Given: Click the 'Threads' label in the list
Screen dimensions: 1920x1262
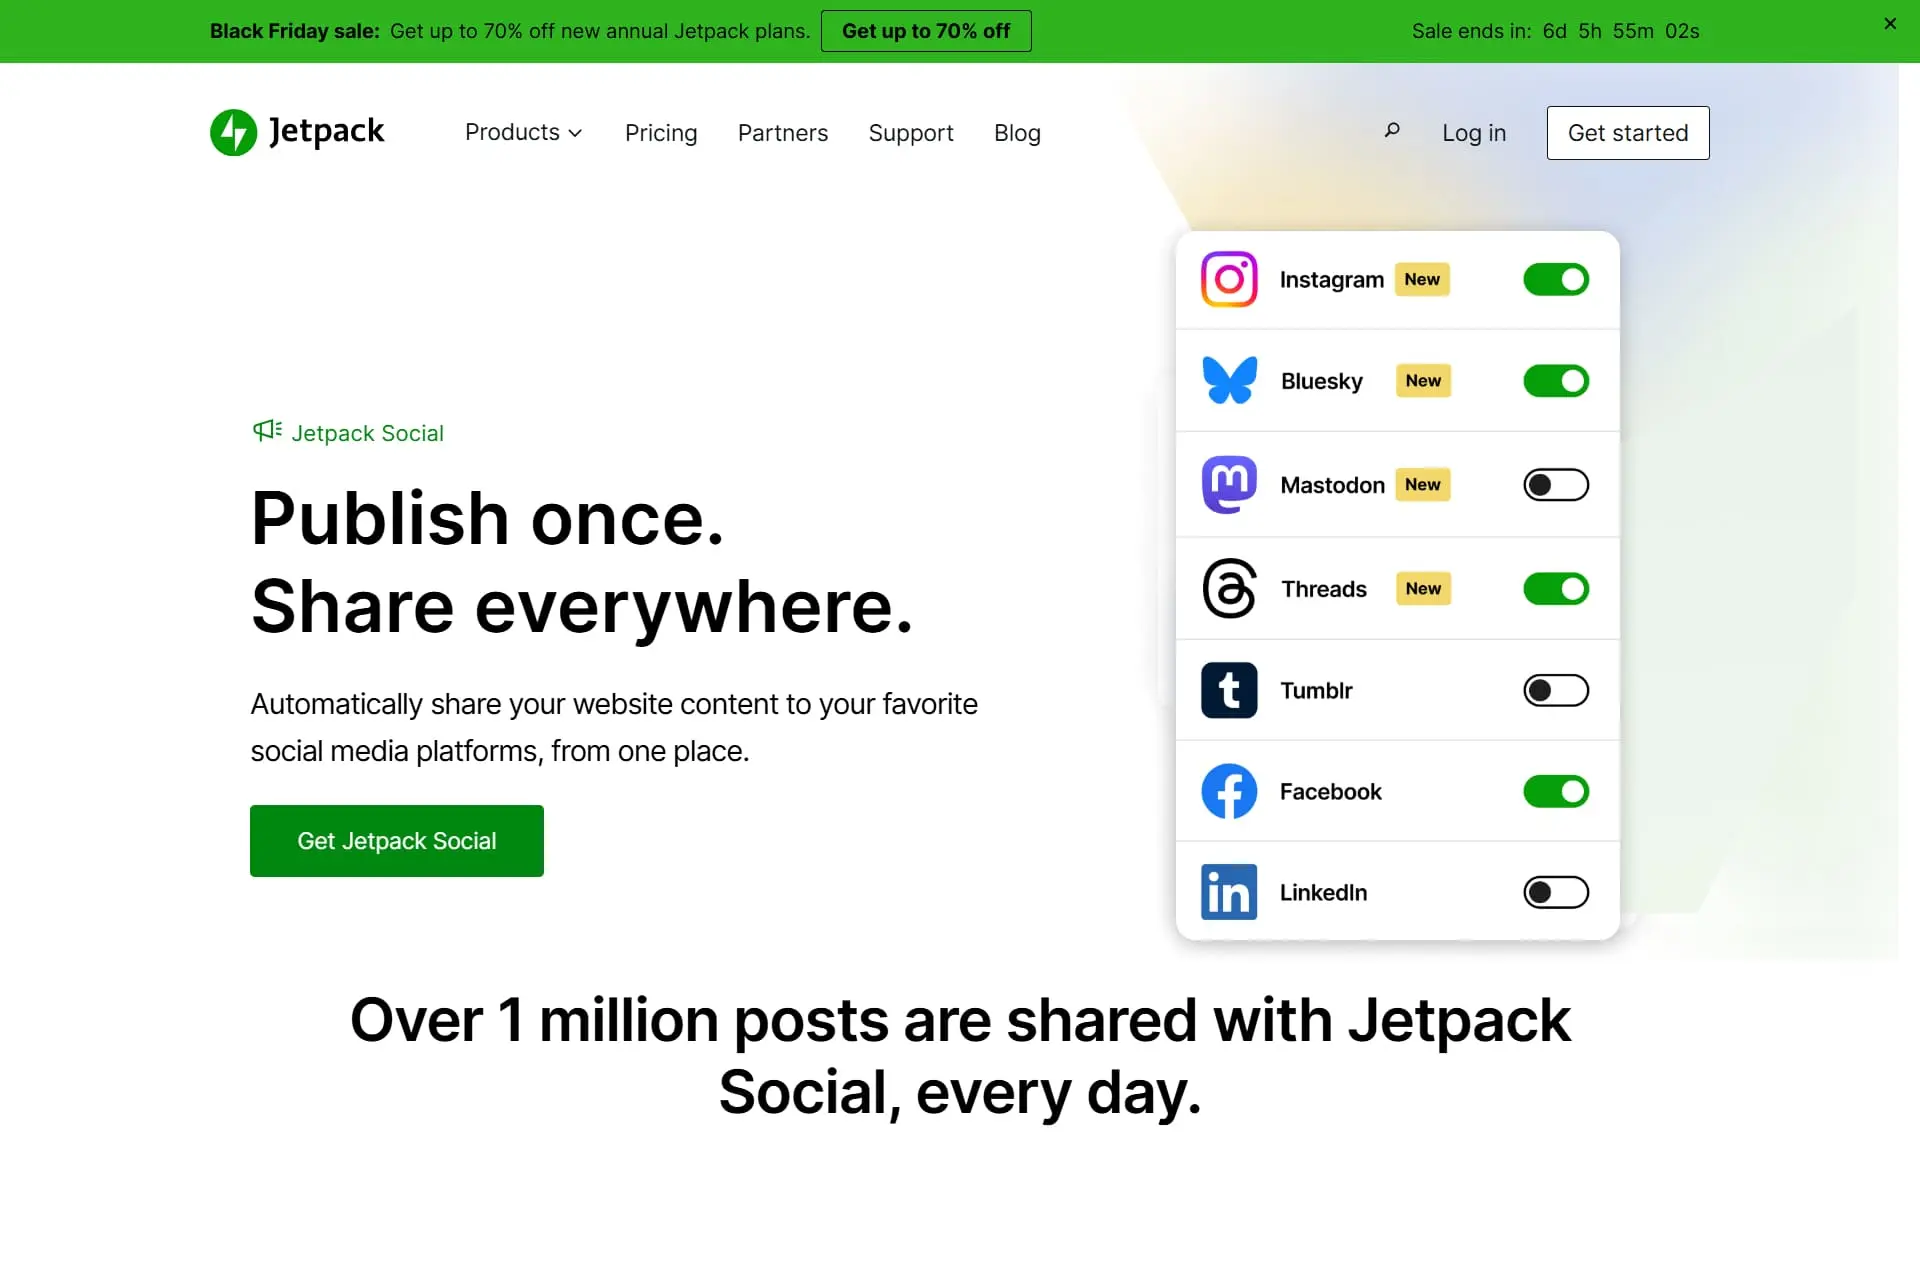Looking at the screenshot, I should point(1324,589).
